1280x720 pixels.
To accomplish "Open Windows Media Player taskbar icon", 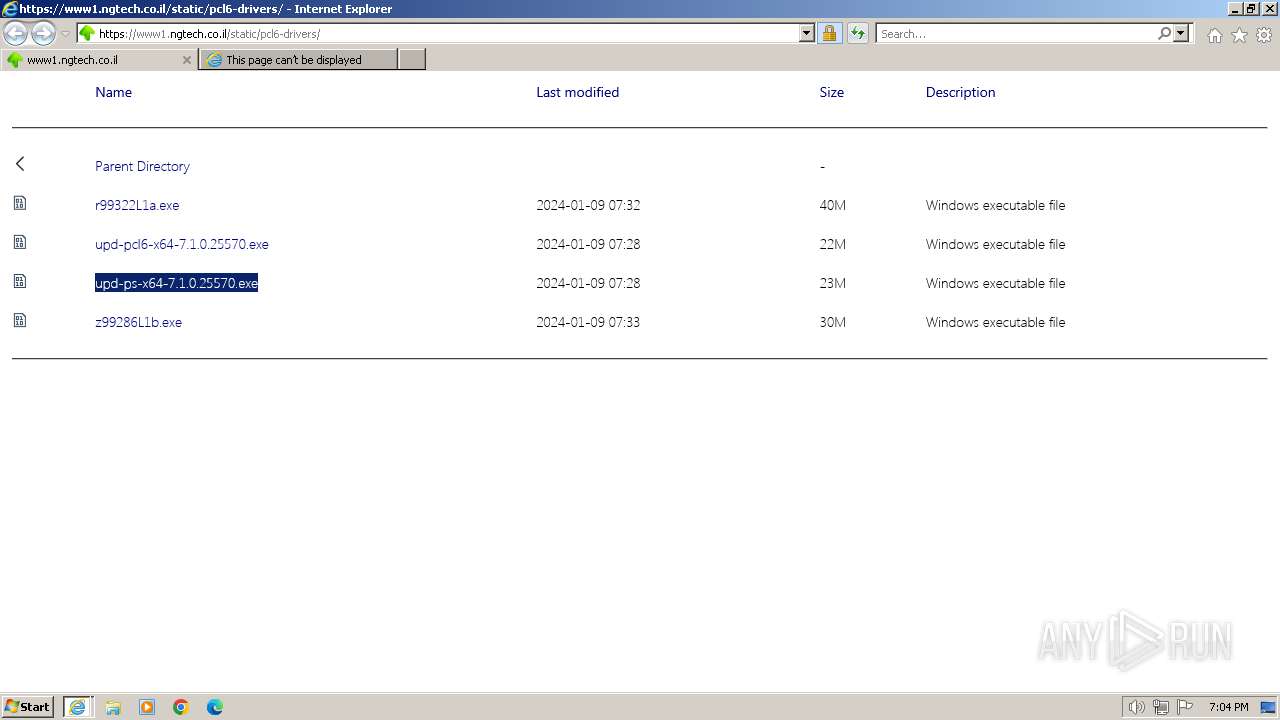I will tap(147, 707).
